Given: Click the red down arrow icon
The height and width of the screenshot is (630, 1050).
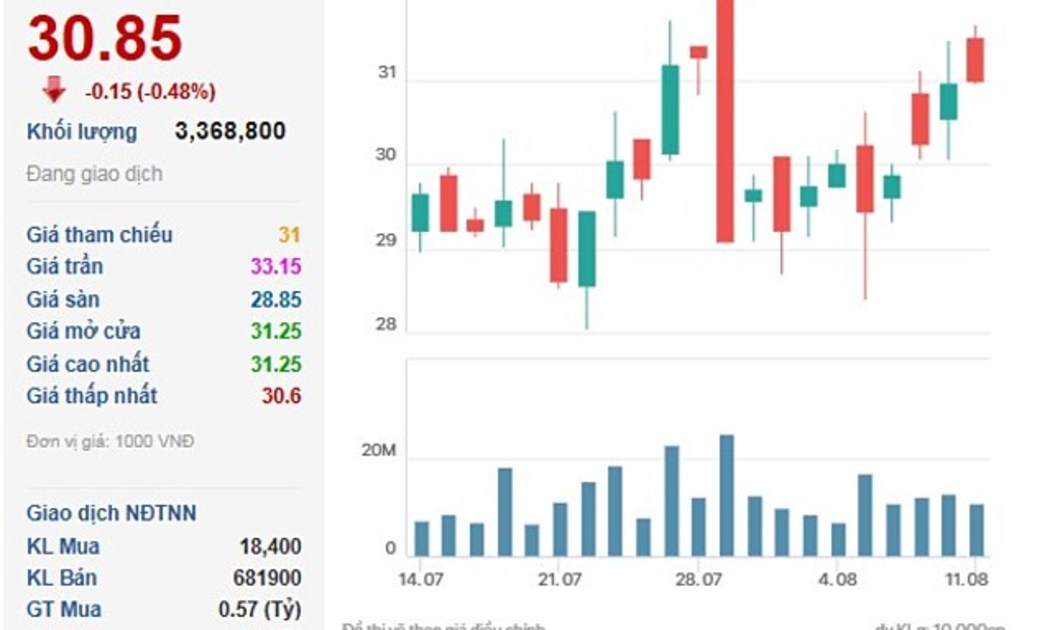Looking at the screenshot, I should coord(54,90).
